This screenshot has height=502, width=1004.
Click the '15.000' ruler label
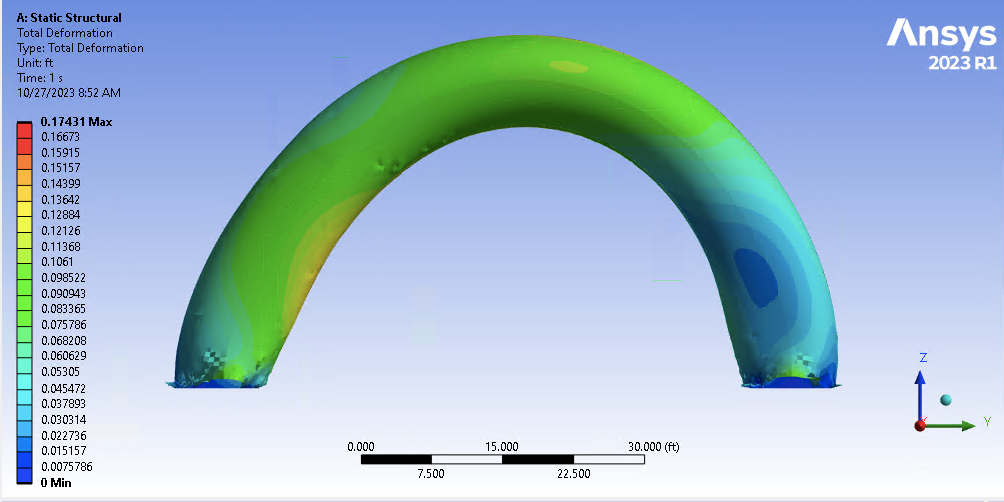pyautogui.click(x=501, y=446)
